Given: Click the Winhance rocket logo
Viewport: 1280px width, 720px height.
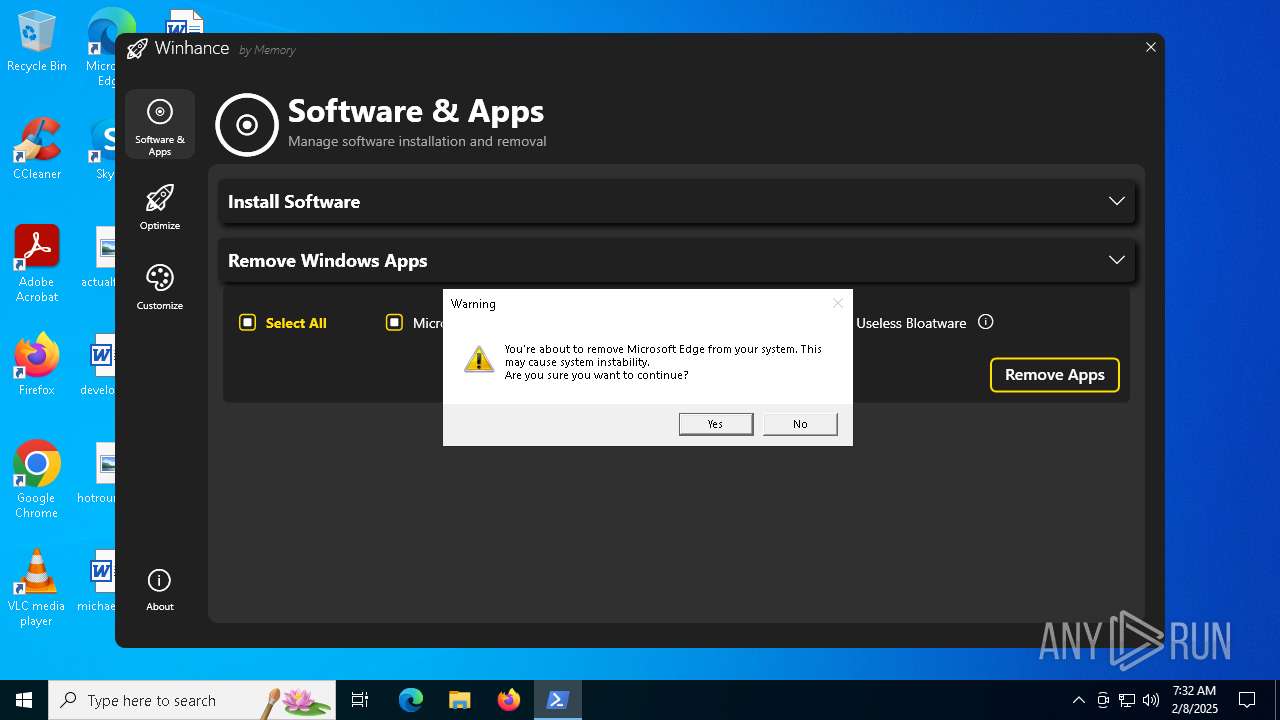Looking at the screenshot, I should click(138, 49).
